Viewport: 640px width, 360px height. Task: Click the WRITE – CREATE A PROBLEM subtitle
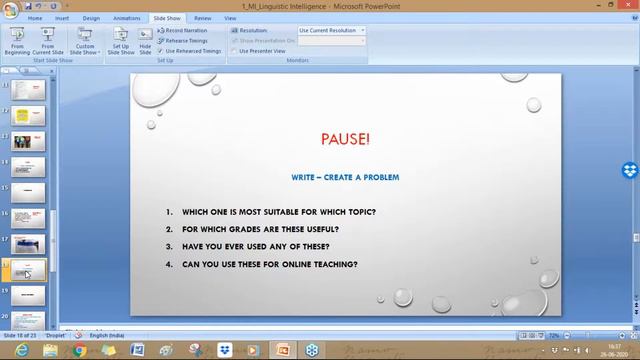pos(345,177)
